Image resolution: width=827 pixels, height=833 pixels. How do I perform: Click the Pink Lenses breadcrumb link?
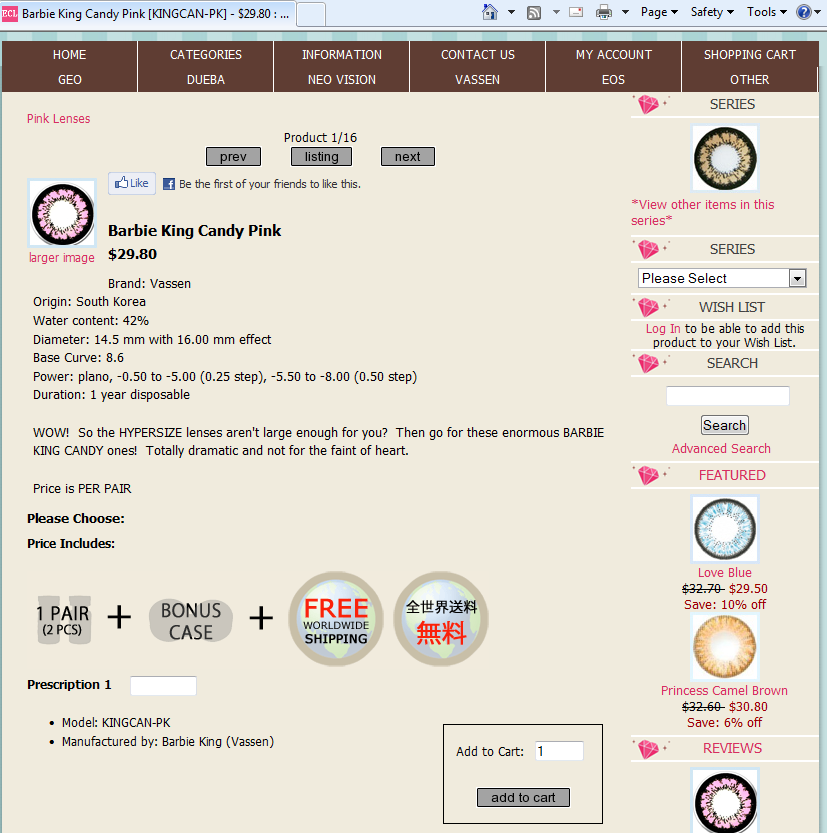click(x=58, y=118)
